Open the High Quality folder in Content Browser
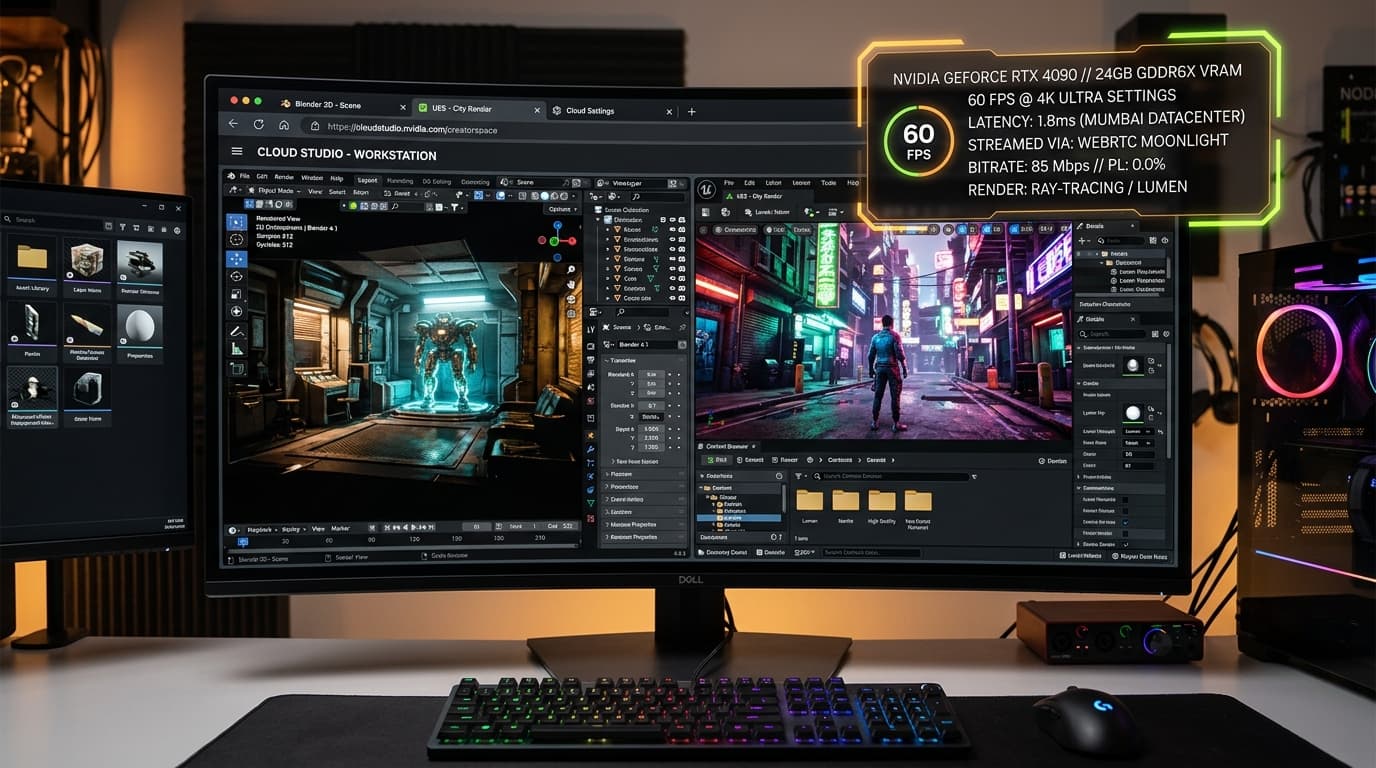The width and height of the screenshot is (1376, 768). tap(882, 501)
